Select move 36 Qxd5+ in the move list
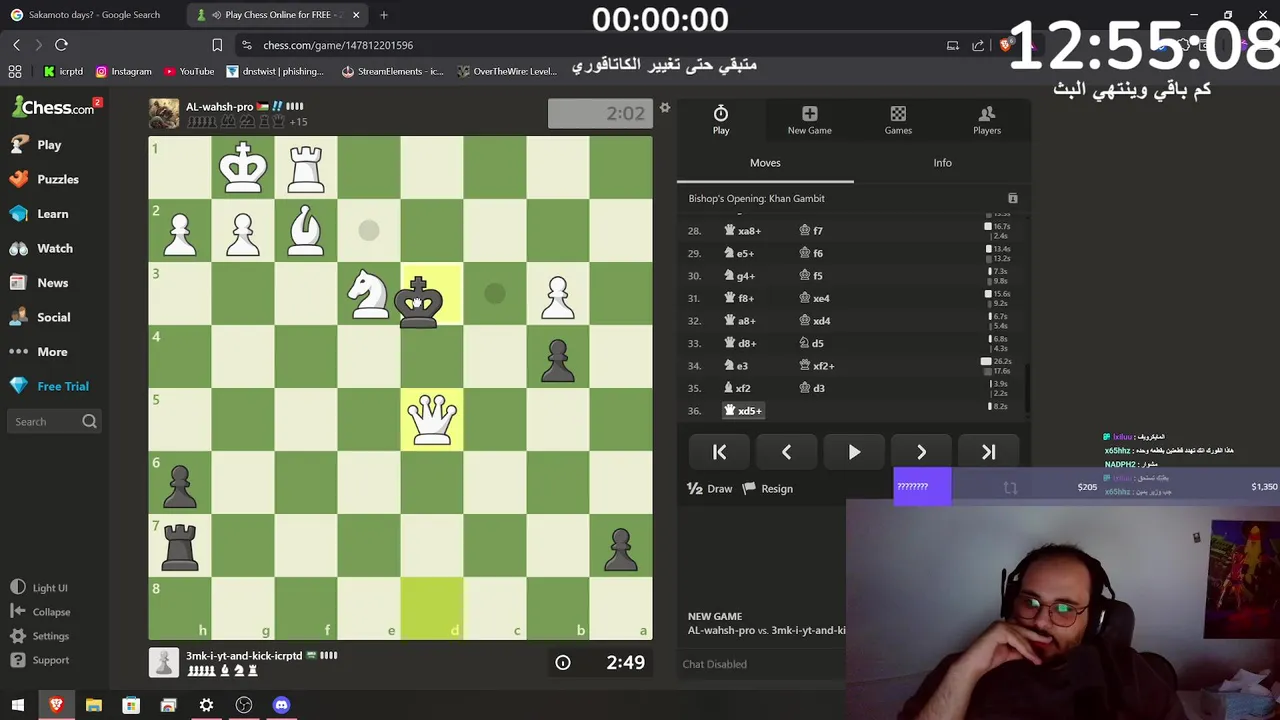Image resolution: width=1280 pixels, height=720 pixels. click(743, 411)
